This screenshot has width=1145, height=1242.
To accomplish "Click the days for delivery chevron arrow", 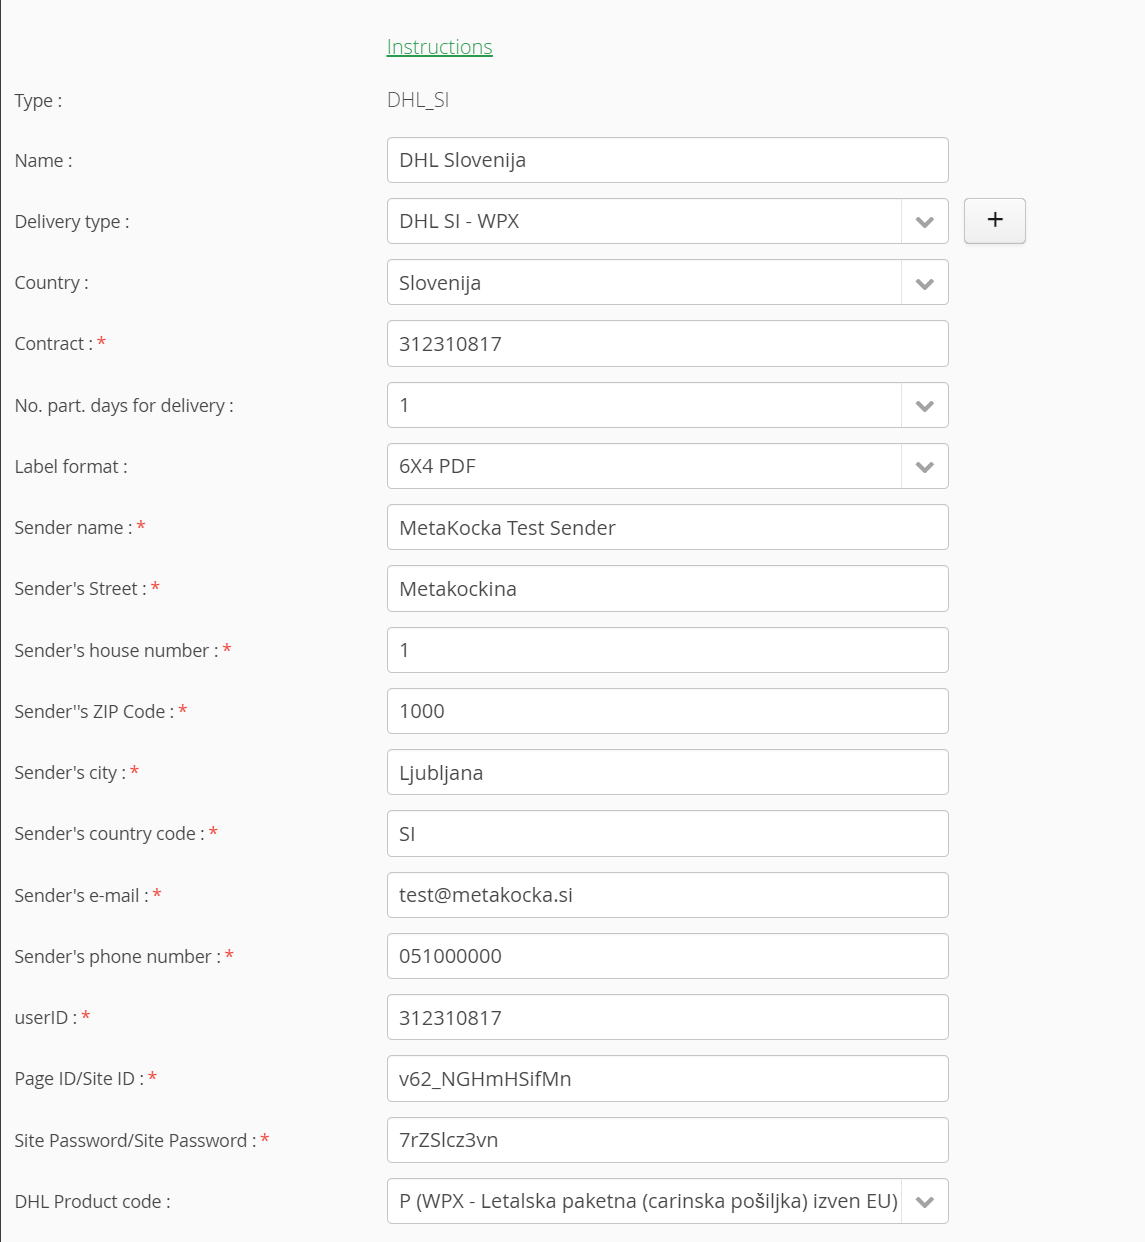I will [925, 406].
